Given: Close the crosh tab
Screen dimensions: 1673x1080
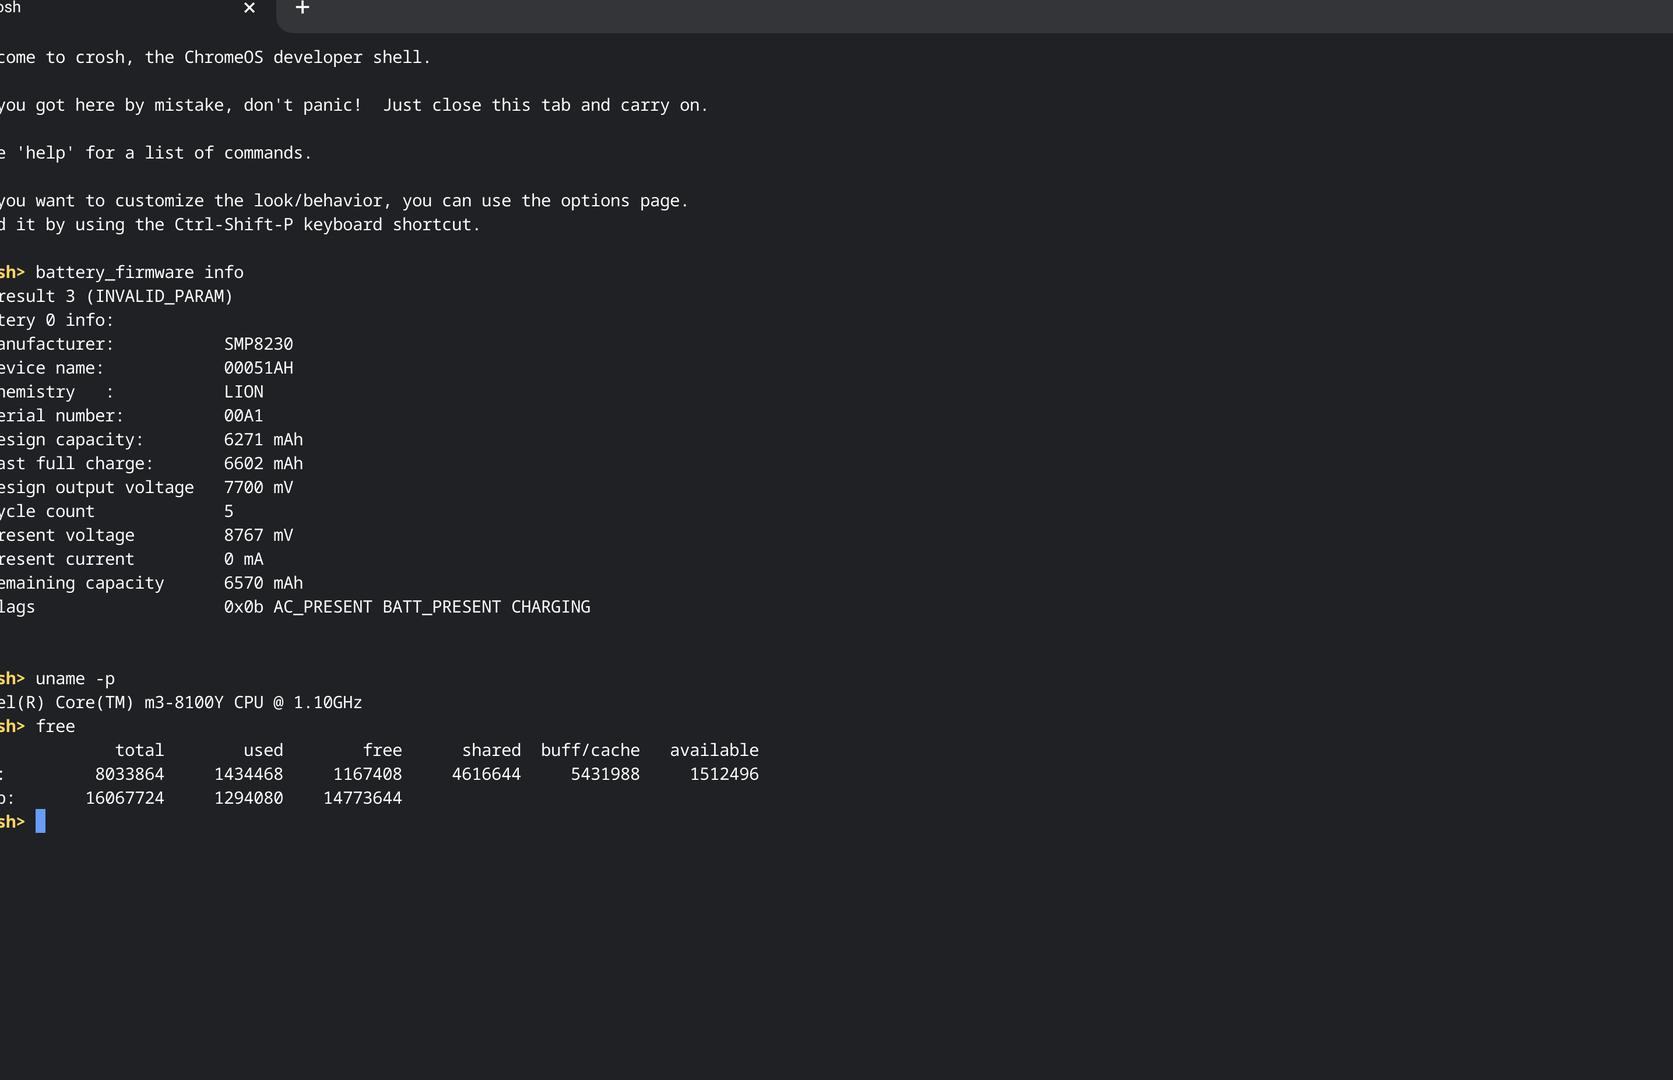Looking at the screenshot, I should pos(249,8).
